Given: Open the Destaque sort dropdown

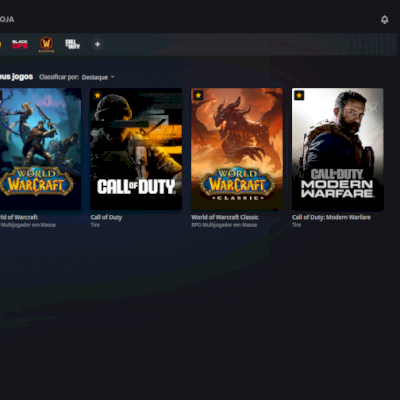Looking at the screenshot, I should click(x=98, y=77).
